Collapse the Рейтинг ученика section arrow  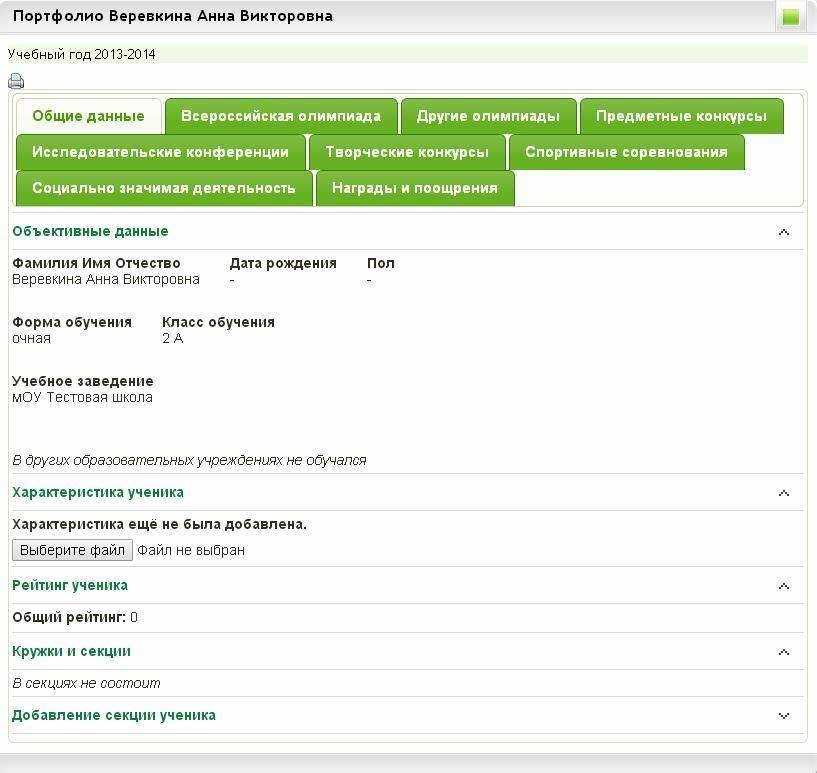784,586
